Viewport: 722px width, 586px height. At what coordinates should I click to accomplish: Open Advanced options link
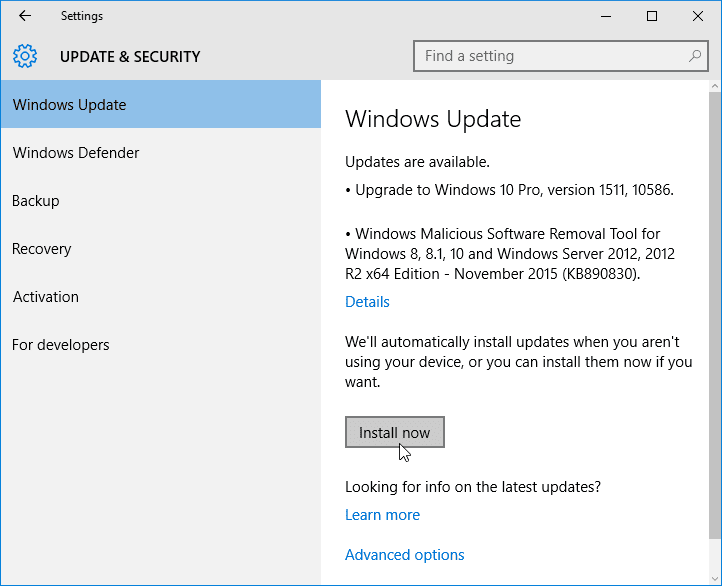coord(404,555)
